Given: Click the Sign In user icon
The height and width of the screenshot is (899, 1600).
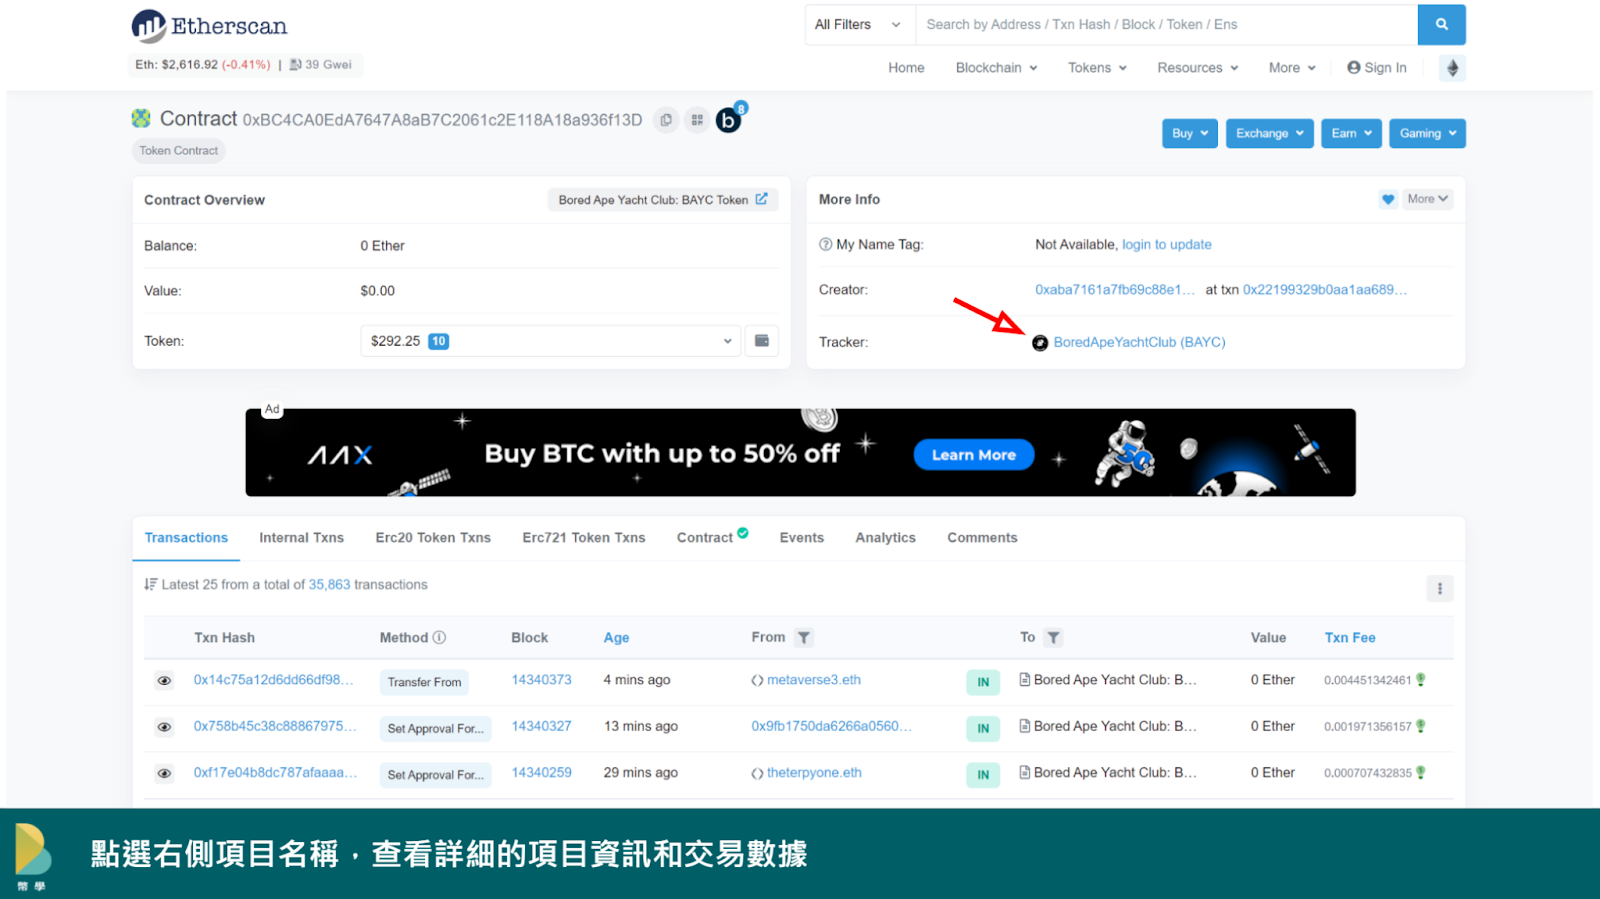Looking at the screenshot, I should tap(1354, 68).
